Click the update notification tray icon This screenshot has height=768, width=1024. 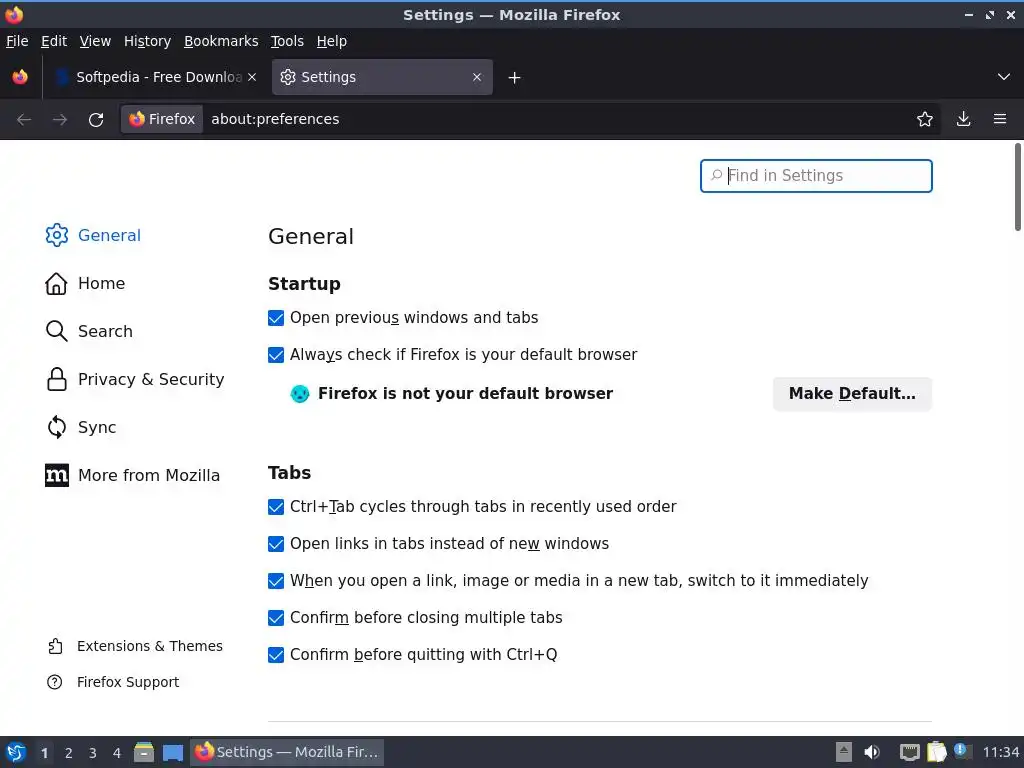961,751
